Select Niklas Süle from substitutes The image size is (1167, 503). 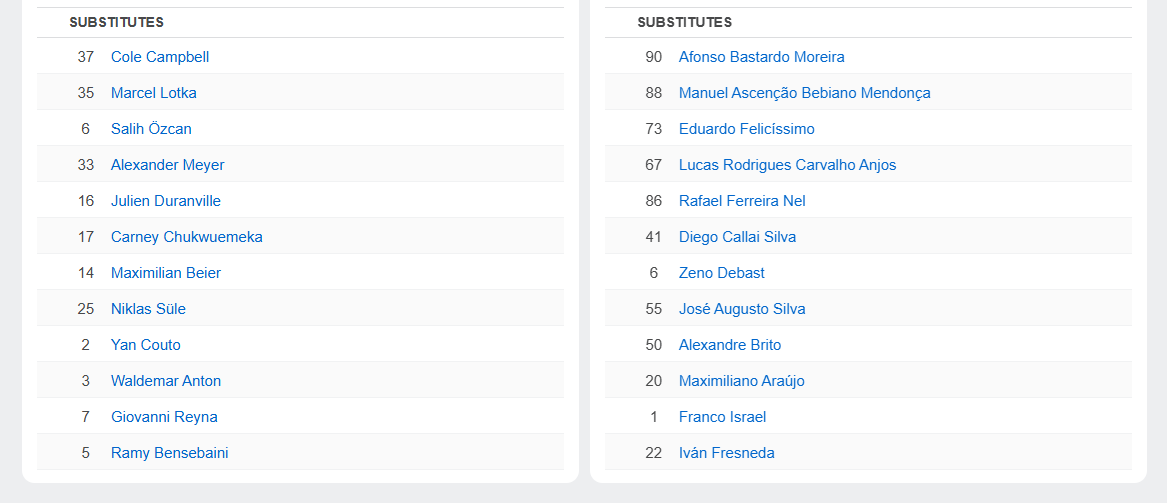click(x=148, y=309)
